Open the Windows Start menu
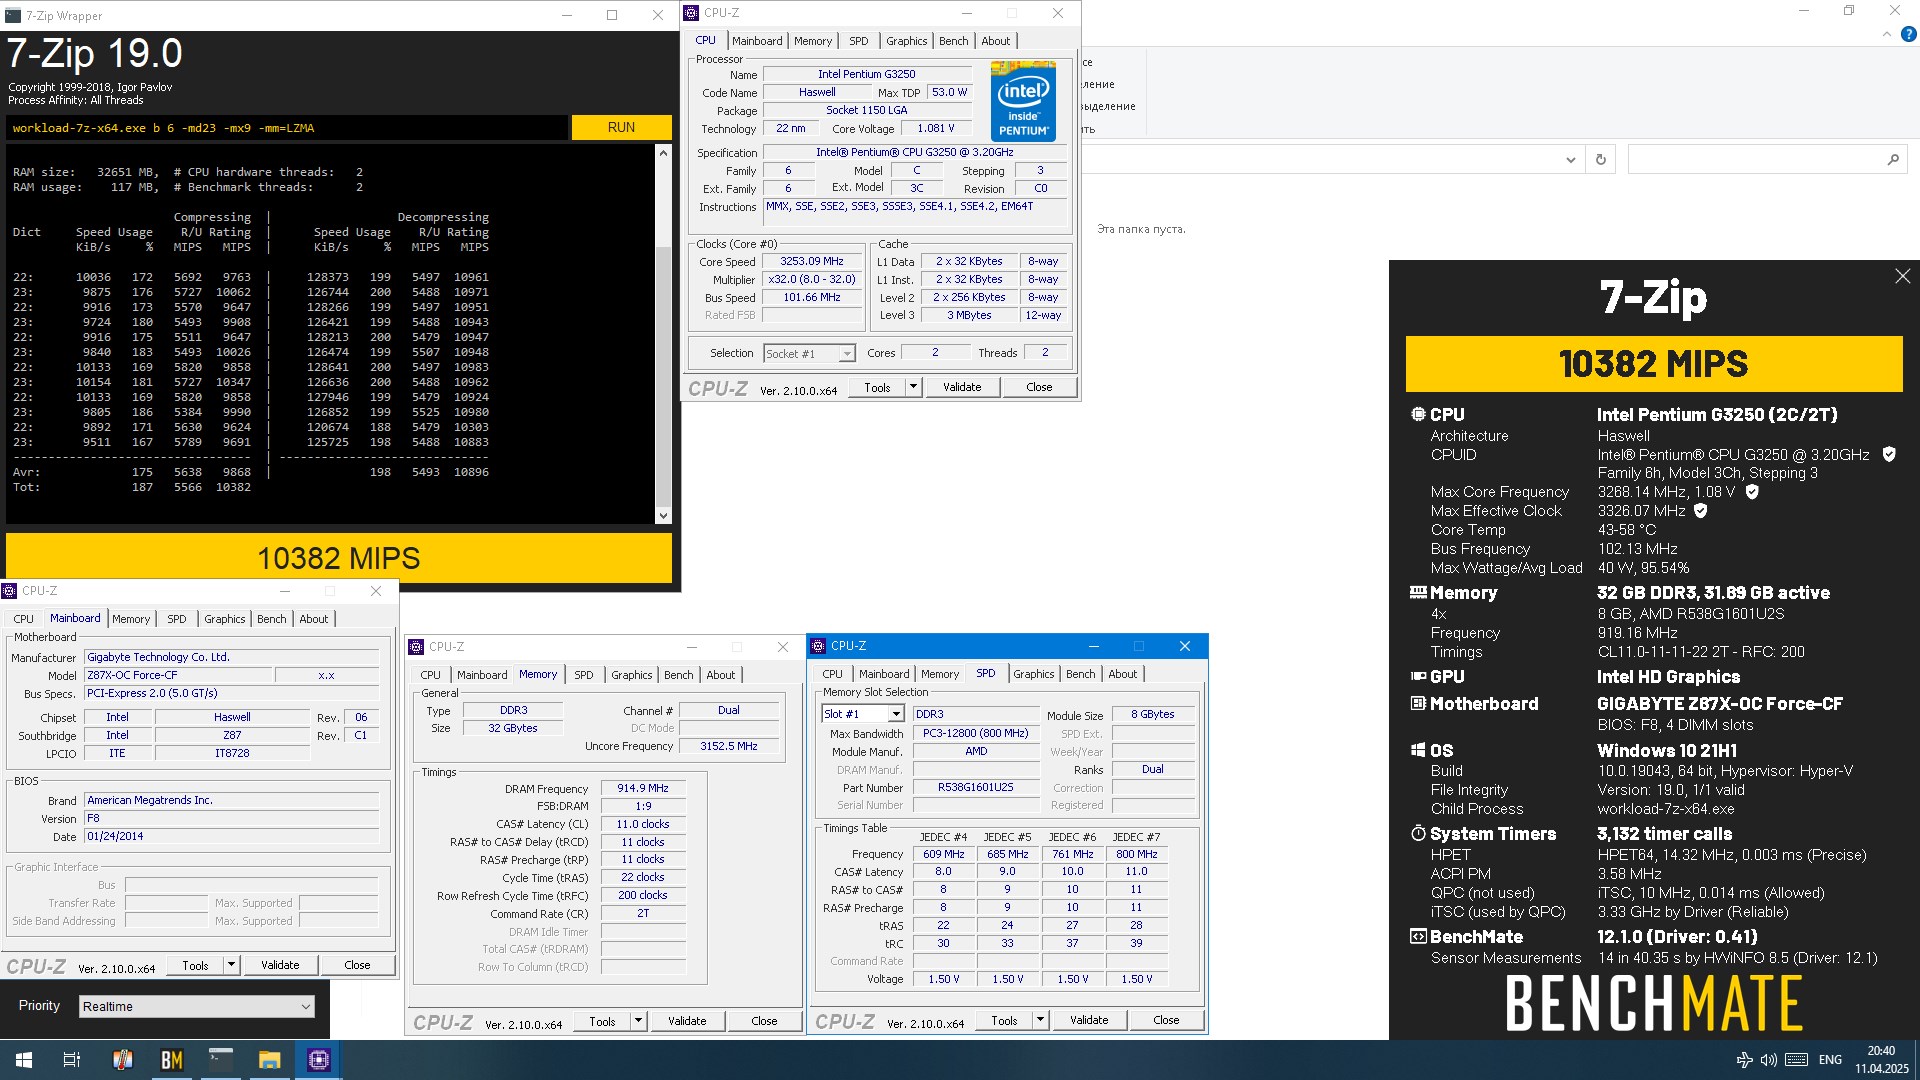Viewport: 1920px width, 1080px height. (x=24, y=1060)
